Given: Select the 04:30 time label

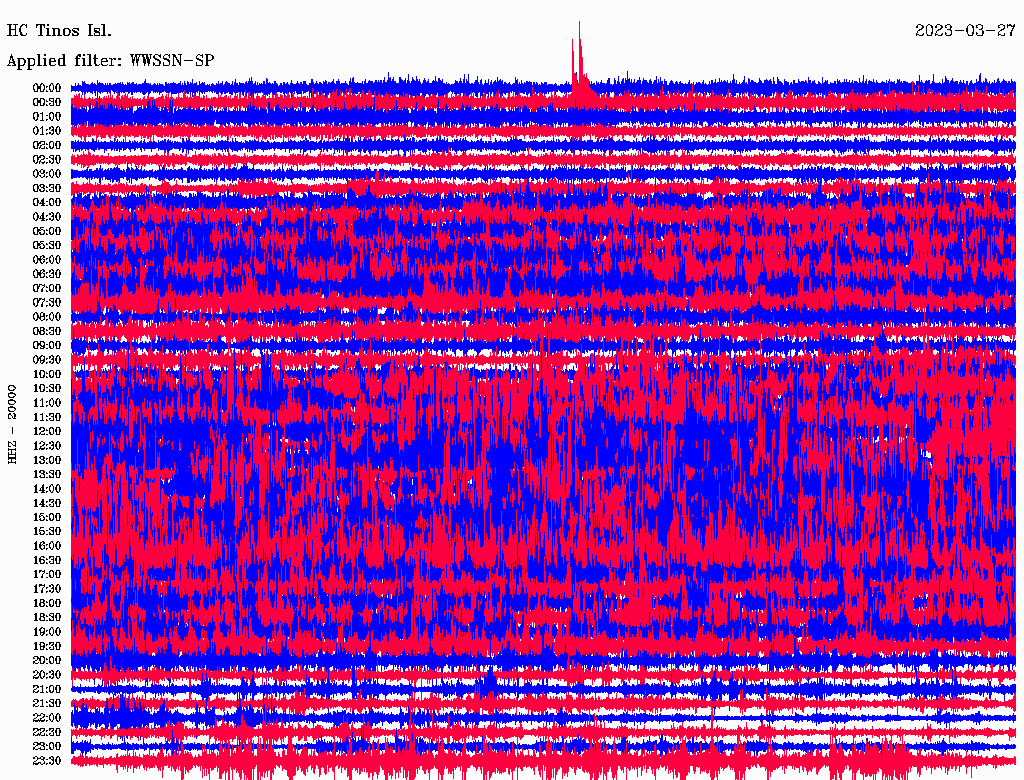Looking at the screenshot, I should coord(47,216).
